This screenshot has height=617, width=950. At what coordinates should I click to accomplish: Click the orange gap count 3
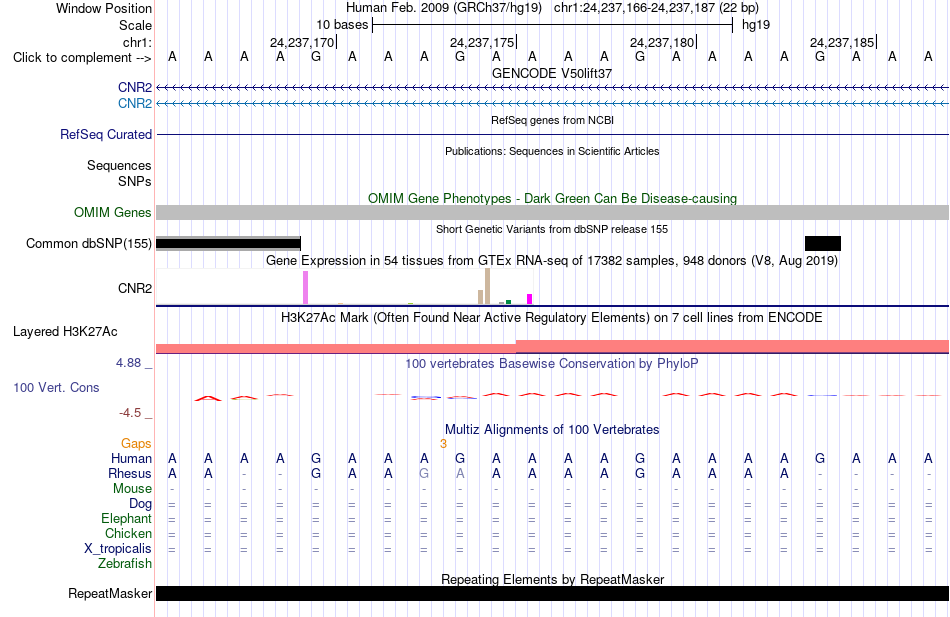(x=443, y=444)
